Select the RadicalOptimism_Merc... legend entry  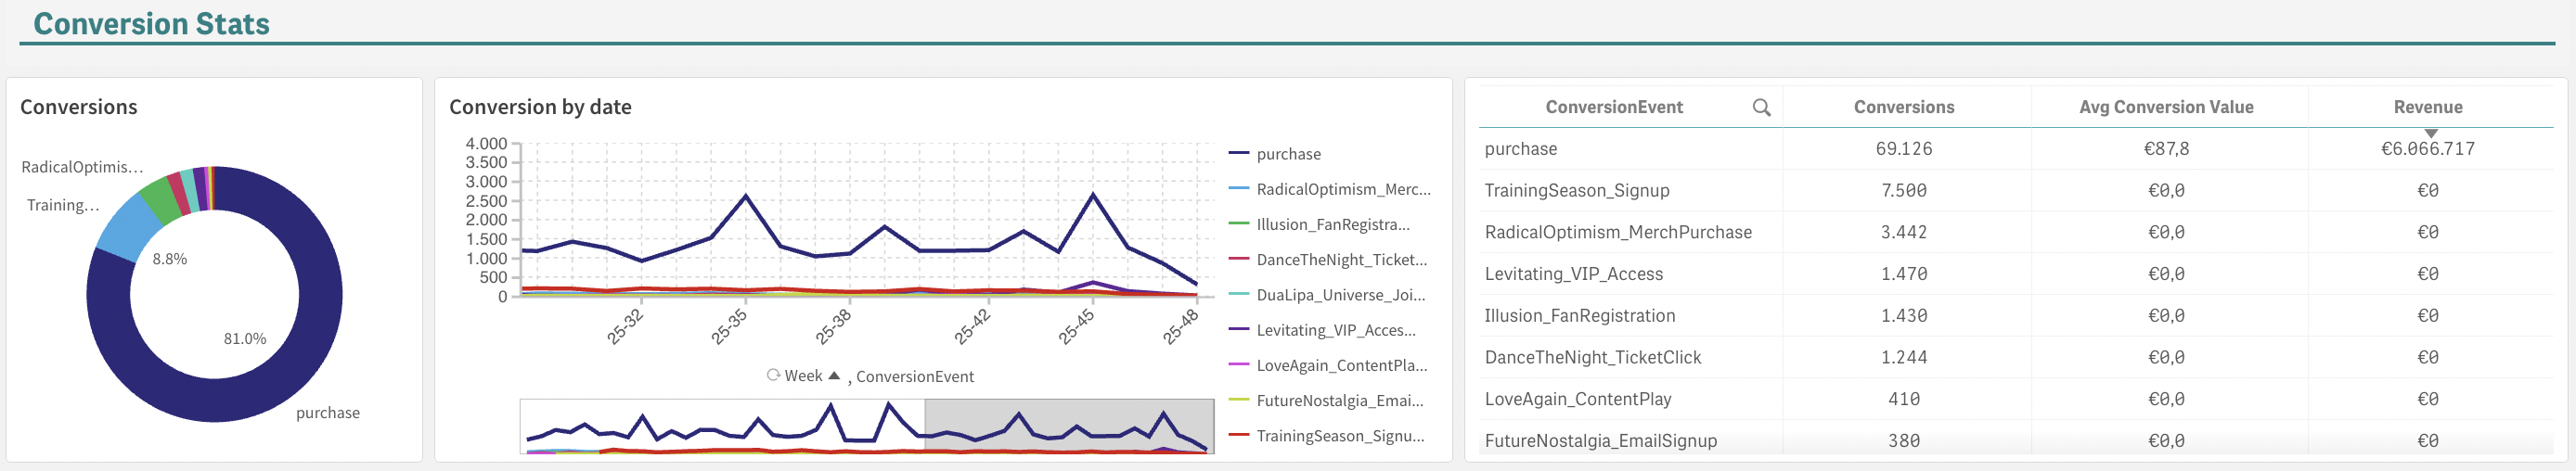[x=1343, y=189]
